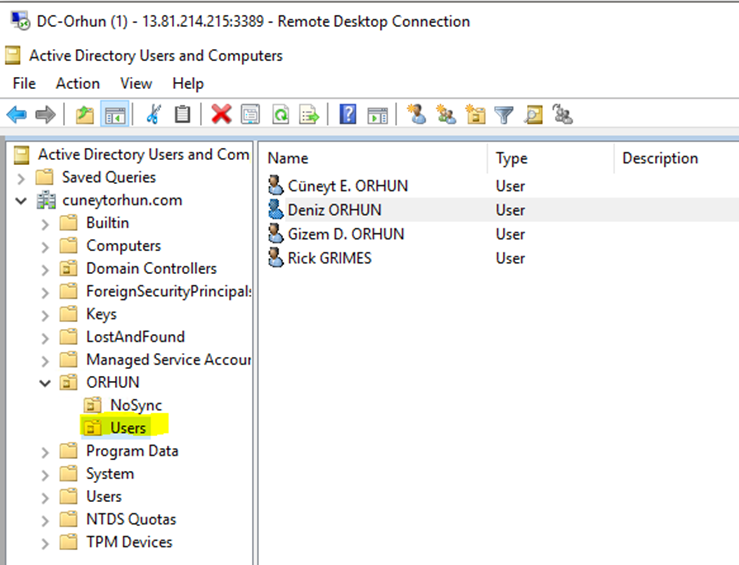Select the ORHUN organizational unit label

click(x=113, y=382)
